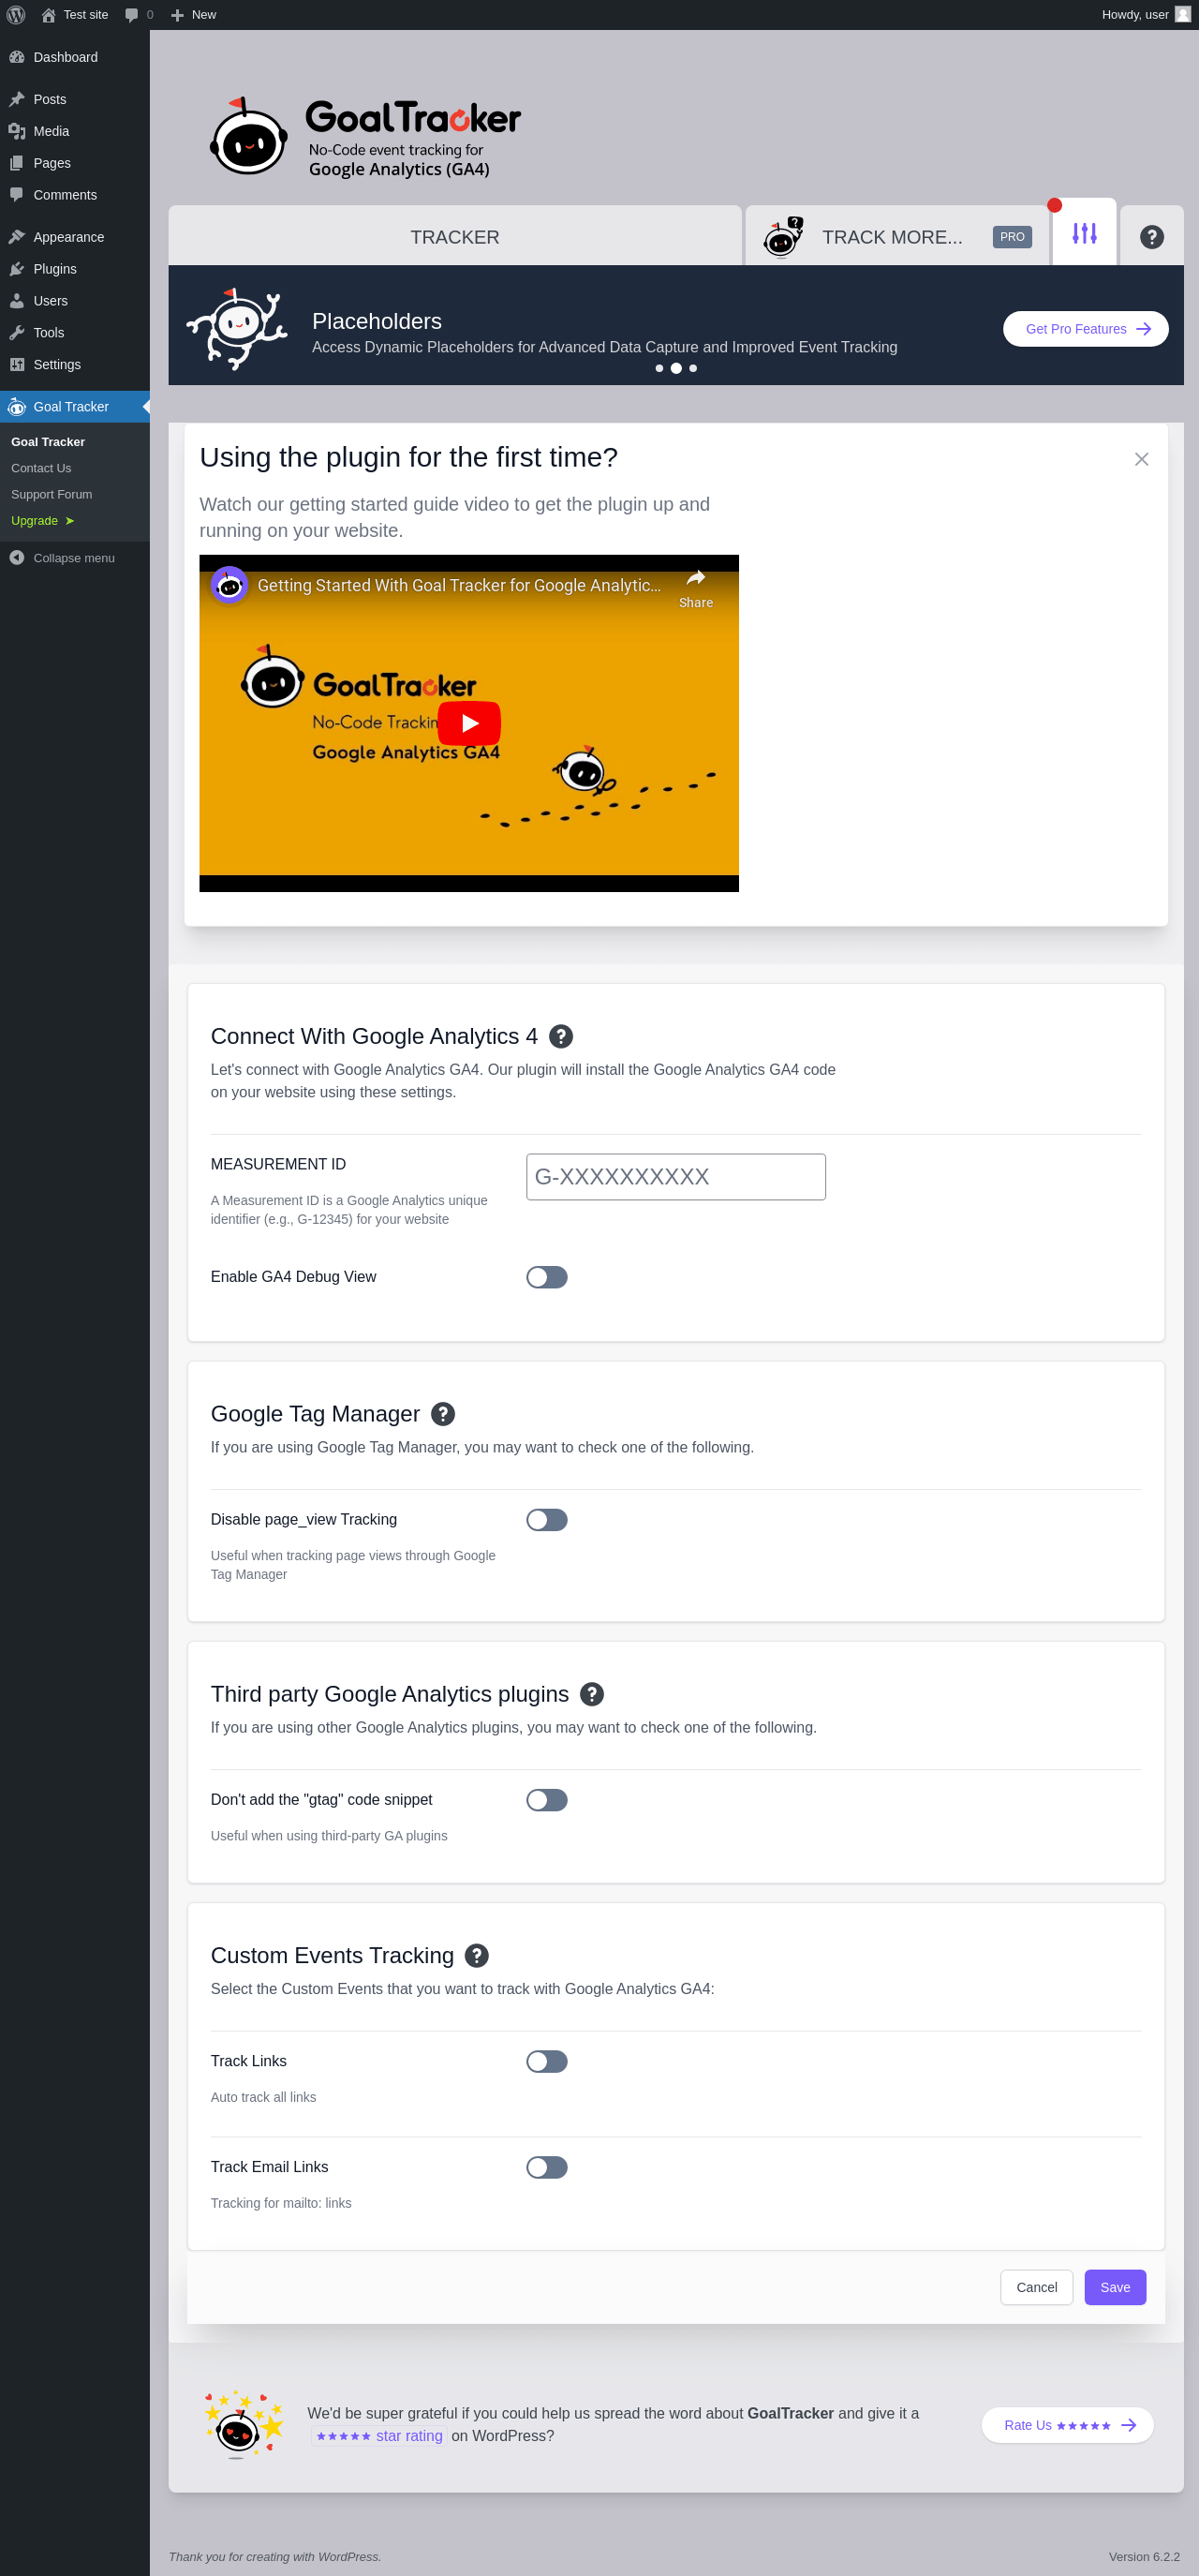Image resolution: width=1199 pixels, height=2576 pixels.
Task: Share the getting started video
Action: (696, 588)
